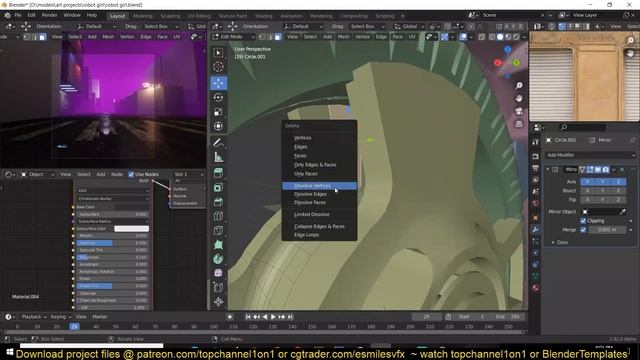Screen dimensions: 640x360
Task: Click the Mirror Object eyedropper icon
Action: tap(622, 212)
